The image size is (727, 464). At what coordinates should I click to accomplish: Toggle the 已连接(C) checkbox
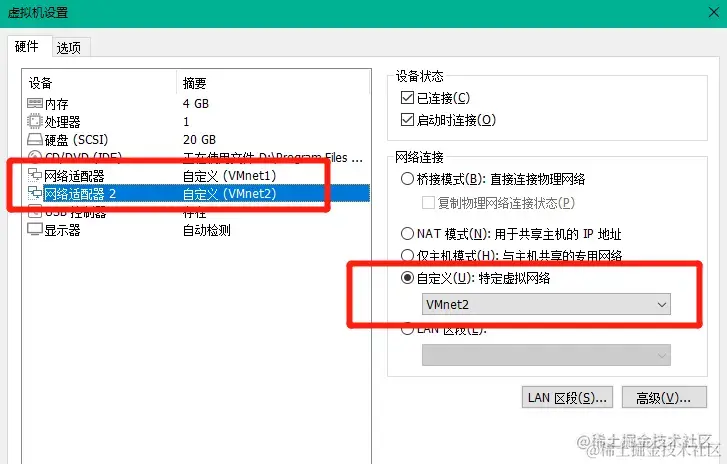coord(407,98)
